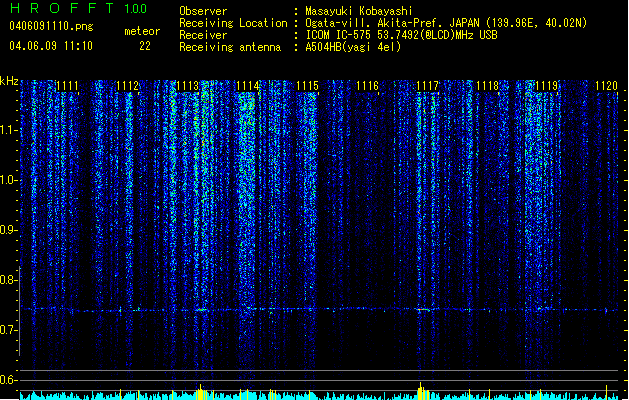This screenshot has height=400, width=629.
Task: Click the 1.0 kHz axis label
Action: click(x=8, y=180)
